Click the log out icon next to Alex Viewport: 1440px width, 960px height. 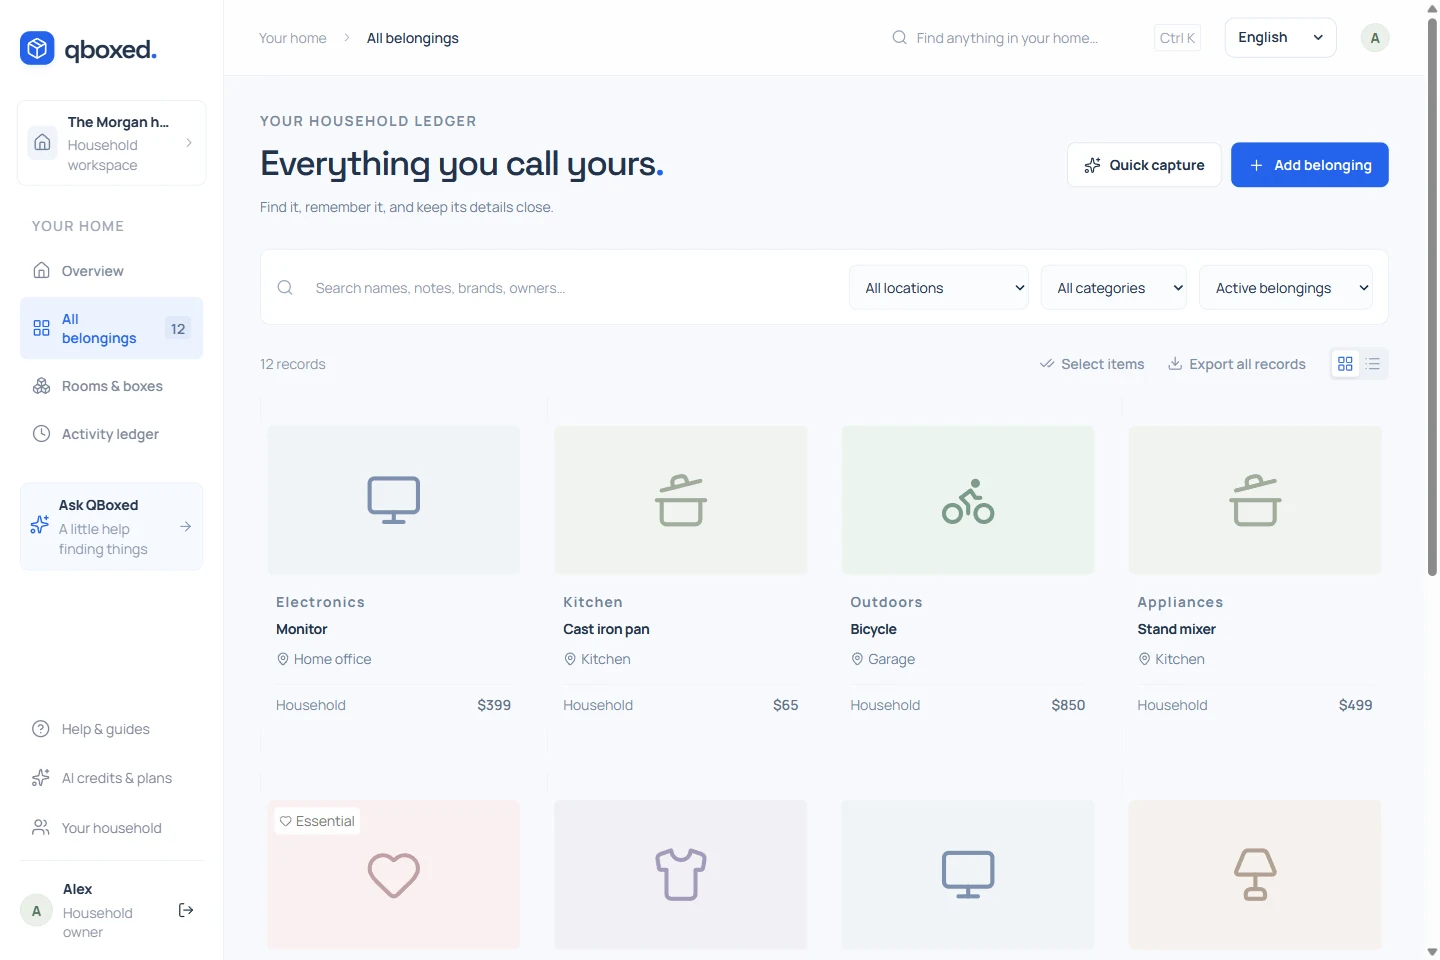click(186, 910)
